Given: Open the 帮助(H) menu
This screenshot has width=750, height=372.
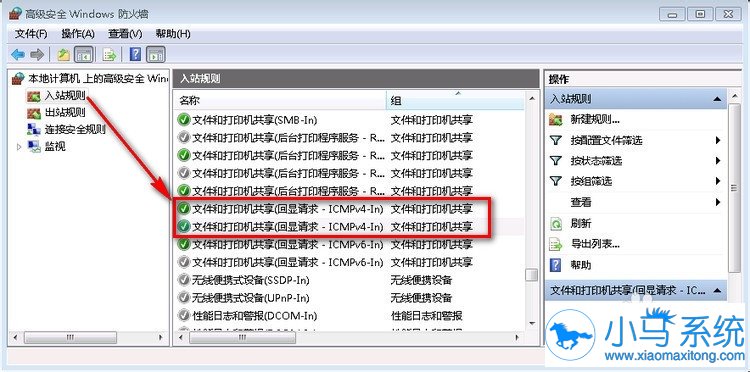Looking at the screenshot, I should 173,34.
